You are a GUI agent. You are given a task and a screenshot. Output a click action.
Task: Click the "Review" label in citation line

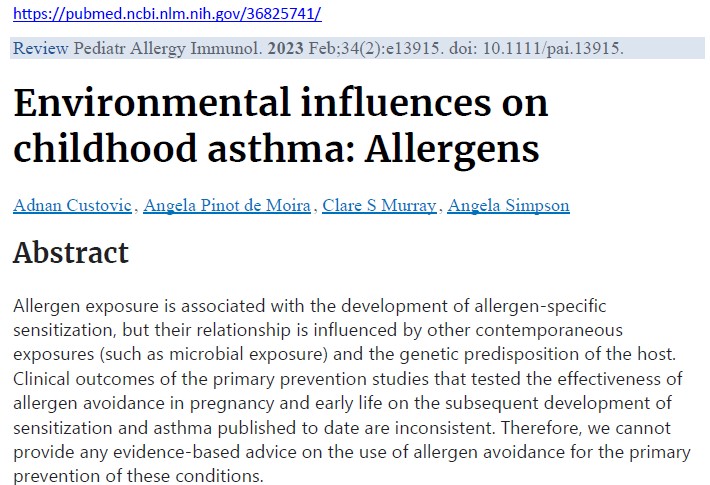(x=40, y=48)
